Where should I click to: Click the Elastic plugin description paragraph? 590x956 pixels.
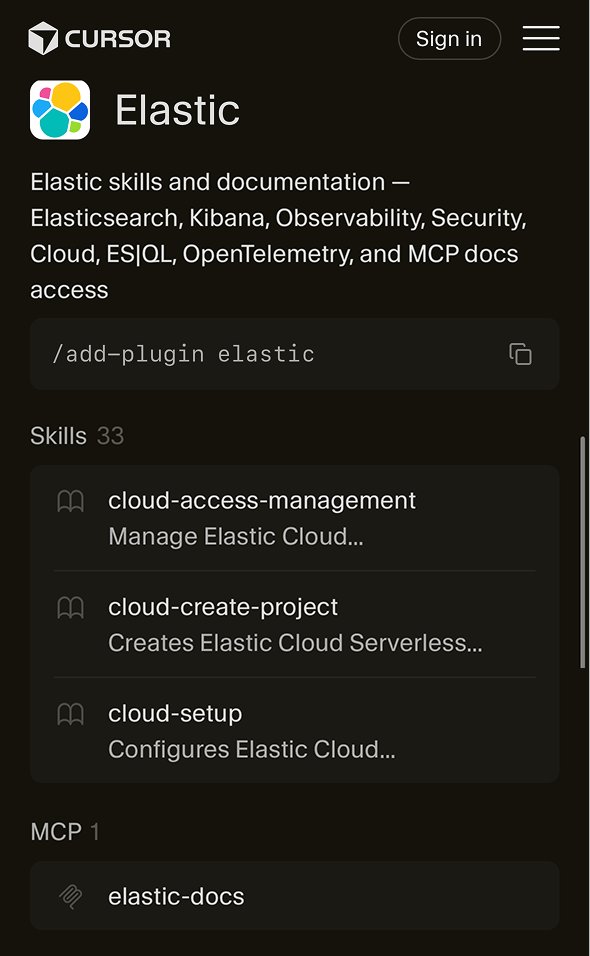pos(279,236)
